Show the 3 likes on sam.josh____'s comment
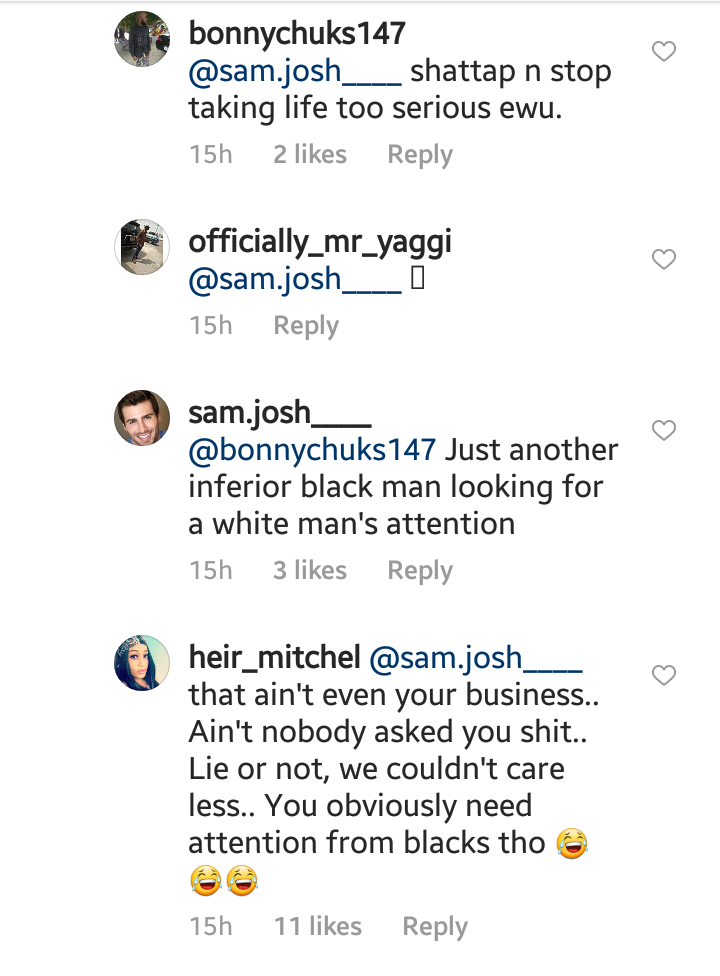Viewport: 720px width, 976px height. tap(310, 571)
